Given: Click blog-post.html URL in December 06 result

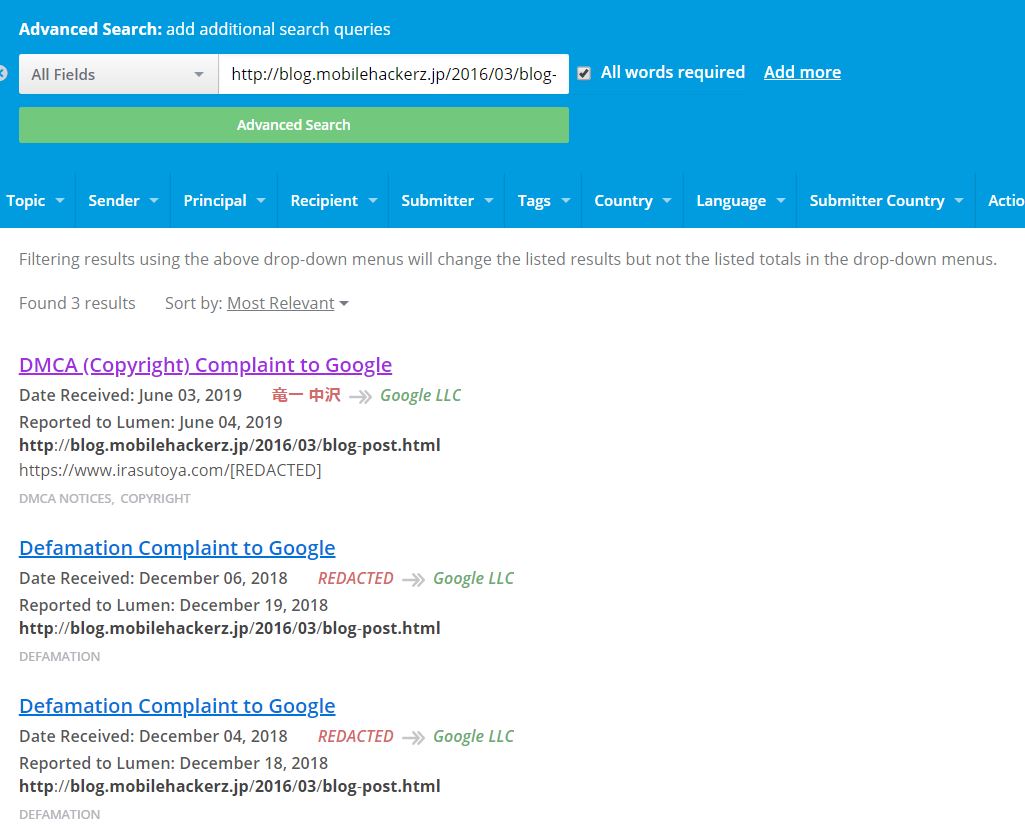Looking at the screenshot, I should (229, 628).
